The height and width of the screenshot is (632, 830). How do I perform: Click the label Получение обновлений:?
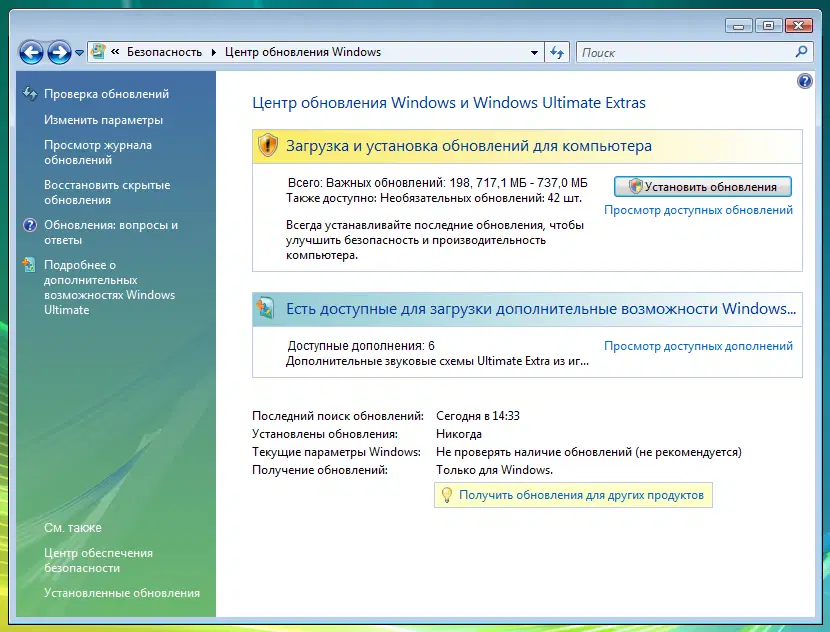point(320,470)
